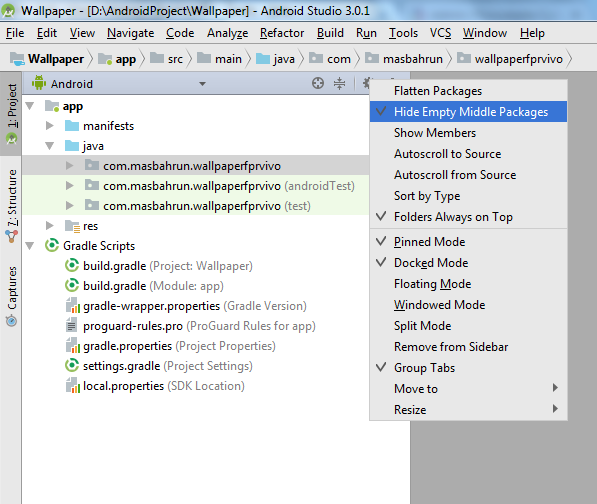The width and height of the screenshot is (597, 504).
Task: Open the Analyze menu
Action: click(227, 33)
